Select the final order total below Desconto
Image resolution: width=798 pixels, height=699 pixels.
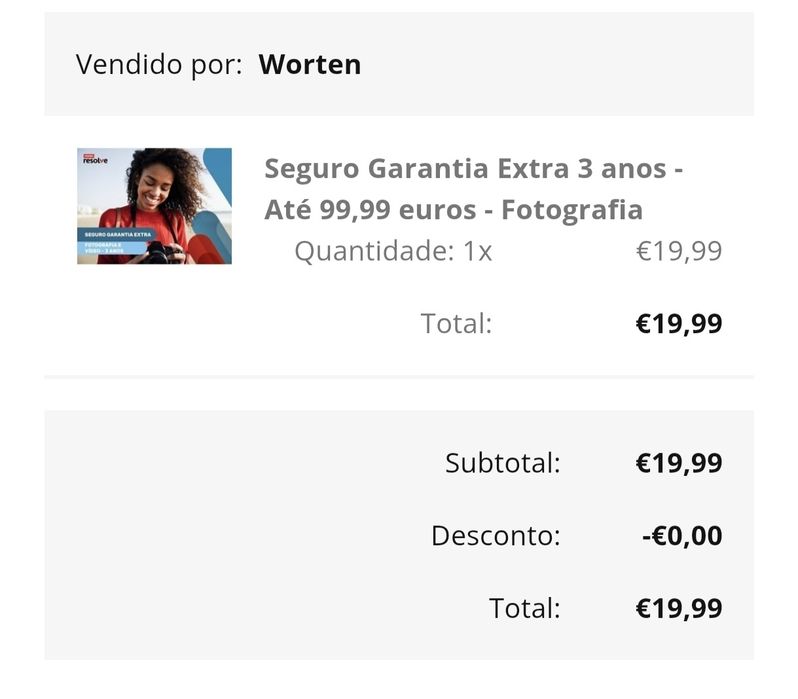[x=679, y=608]
